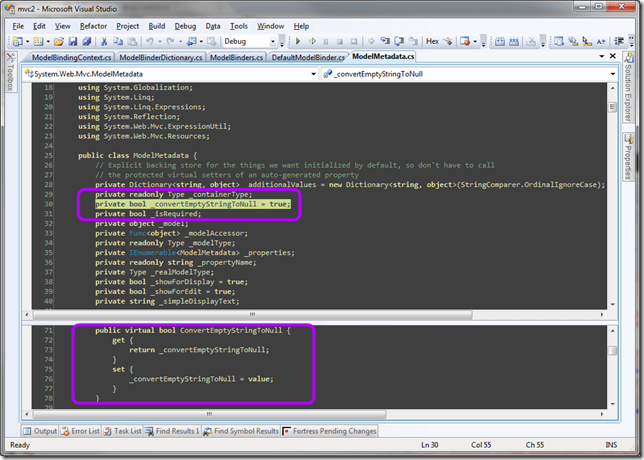Click the New Project toolbar icon
The height and width of the screenshot is (460, 644).
point(18,41)
